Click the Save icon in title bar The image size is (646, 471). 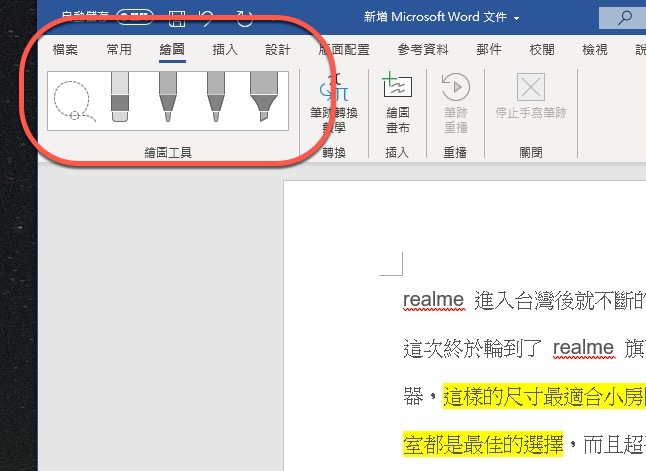(177, 17)
